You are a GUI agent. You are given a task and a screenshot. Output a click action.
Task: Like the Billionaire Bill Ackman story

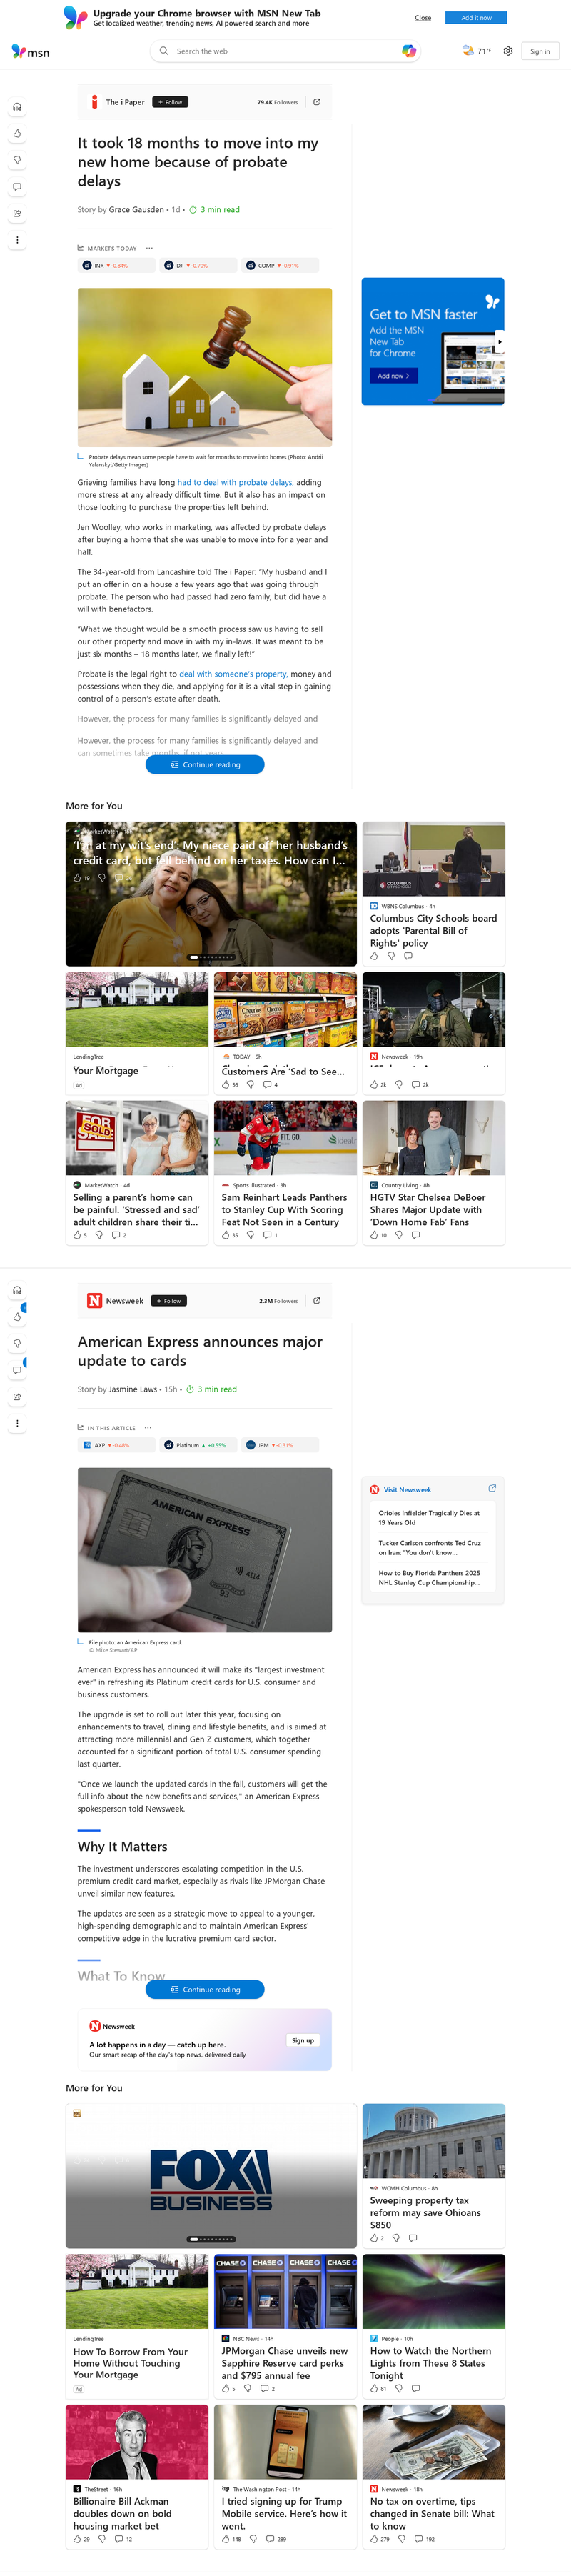tap(81, 2539)
